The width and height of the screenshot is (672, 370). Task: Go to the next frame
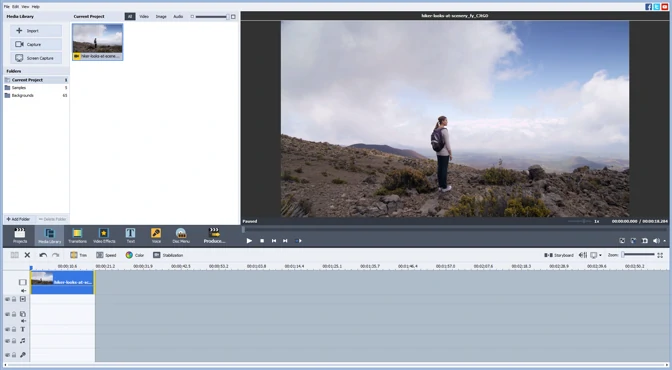tap(285, 241)
